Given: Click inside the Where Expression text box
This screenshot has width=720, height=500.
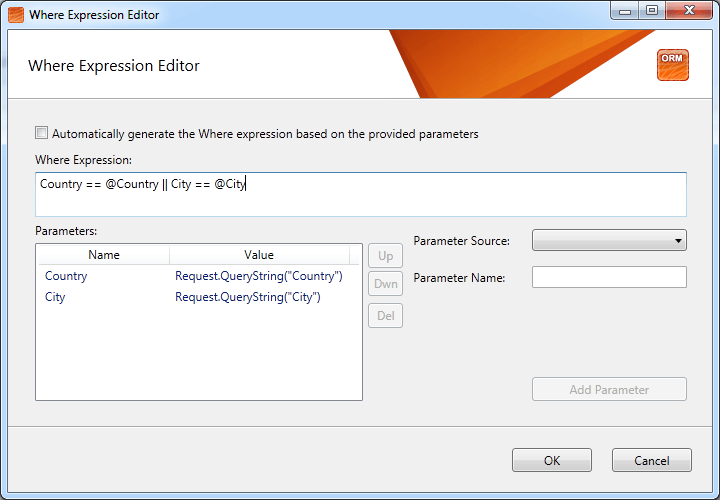Looking at the screenshot, I should 361,194.
